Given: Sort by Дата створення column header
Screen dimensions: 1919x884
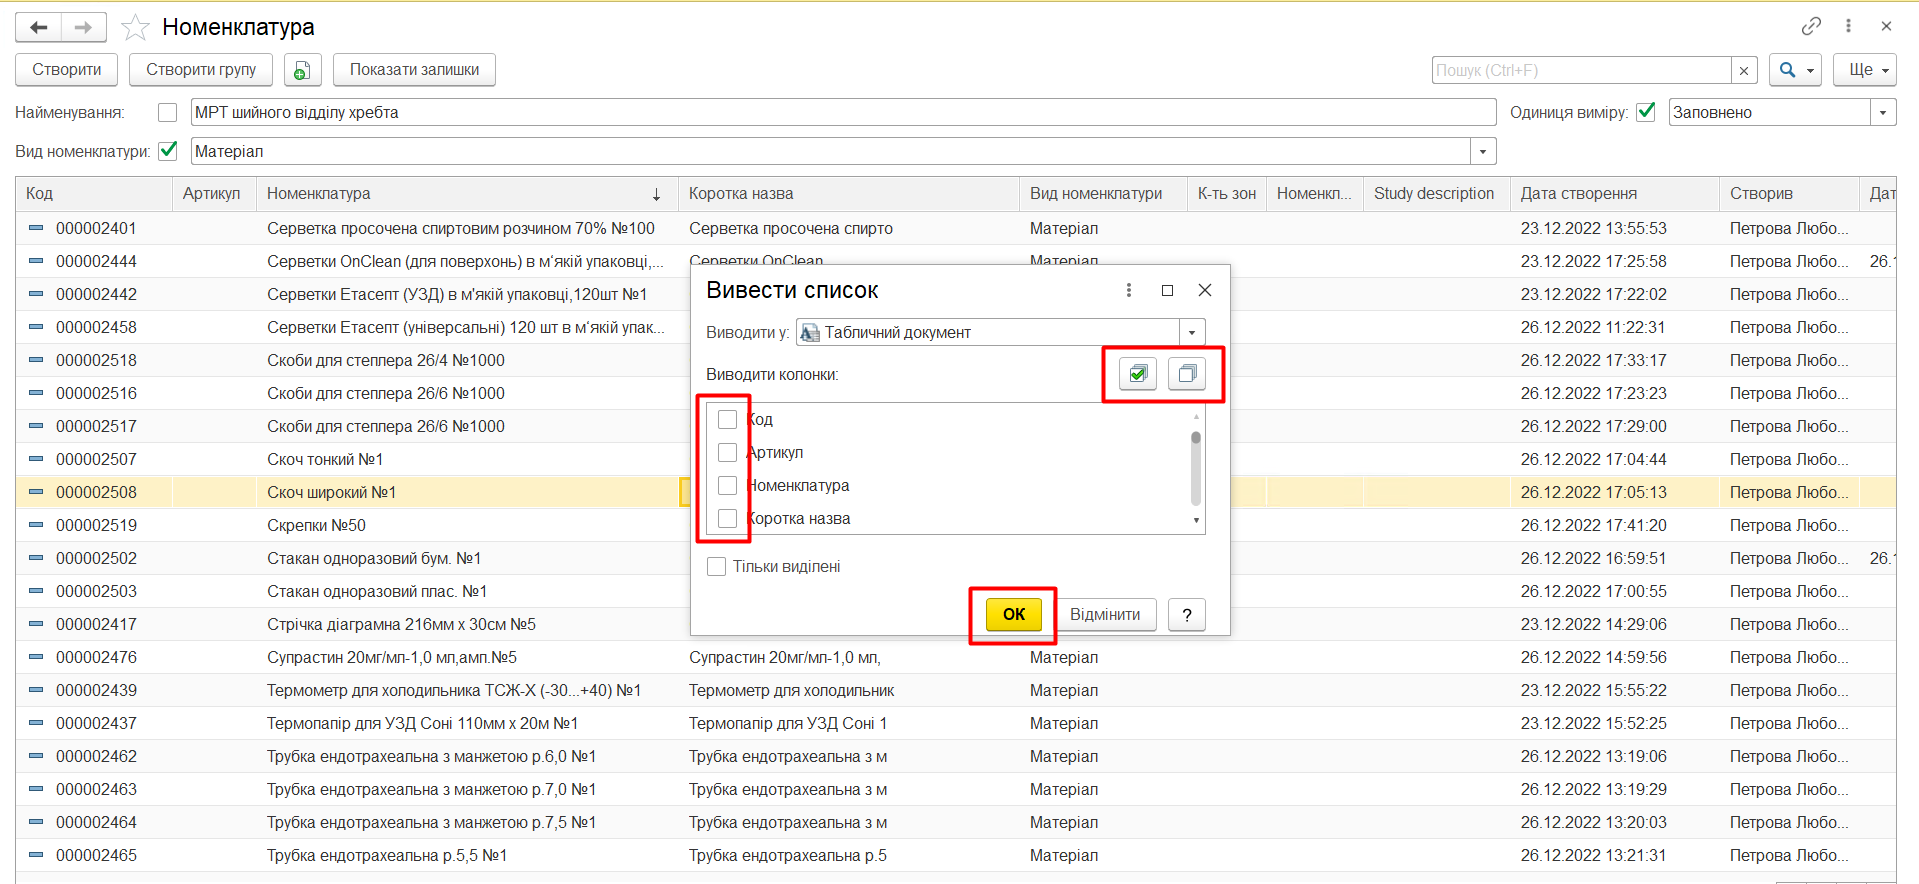Looking at the screenshot, I should (x=1578, y=194).
